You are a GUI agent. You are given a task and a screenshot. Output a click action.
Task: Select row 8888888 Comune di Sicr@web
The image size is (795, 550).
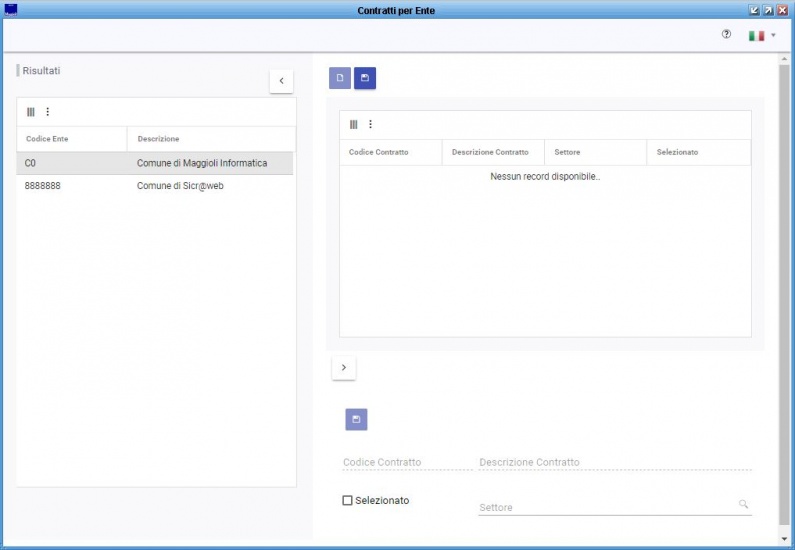point(155,186)
